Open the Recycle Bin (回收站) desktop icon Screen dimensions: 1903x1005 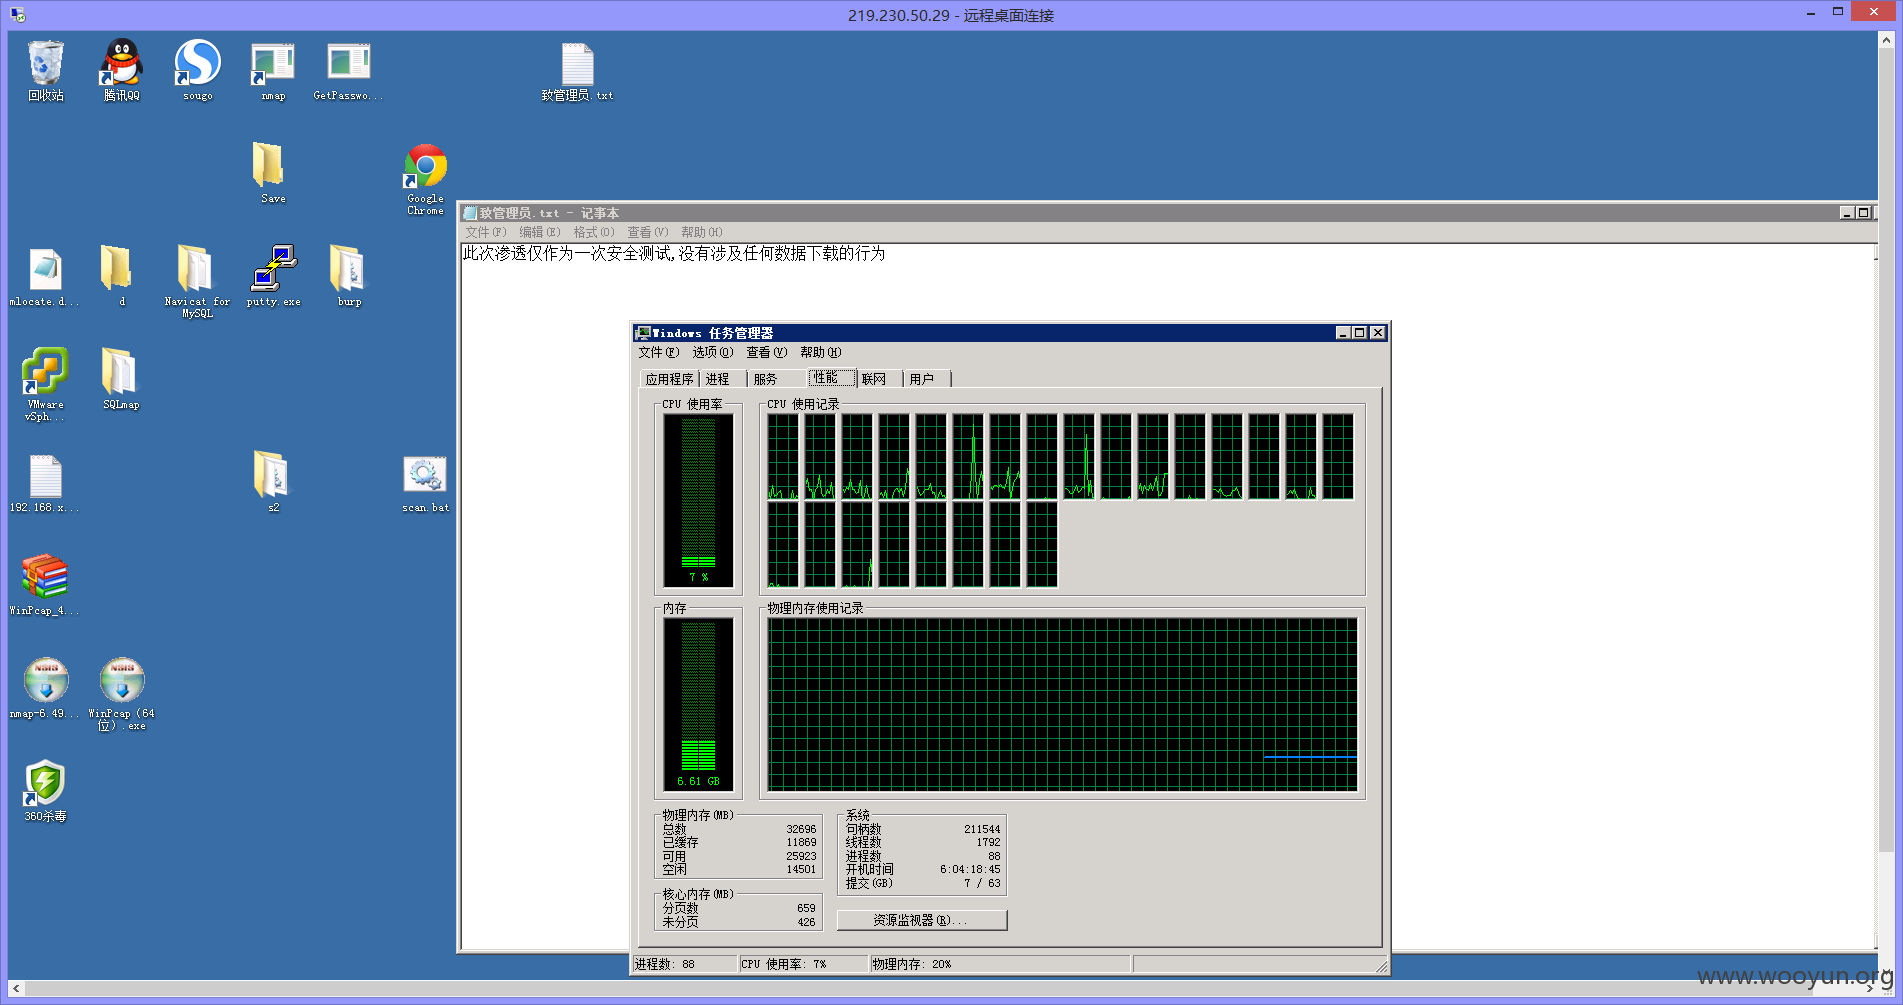pyautogui.click(x=46, y=70)
